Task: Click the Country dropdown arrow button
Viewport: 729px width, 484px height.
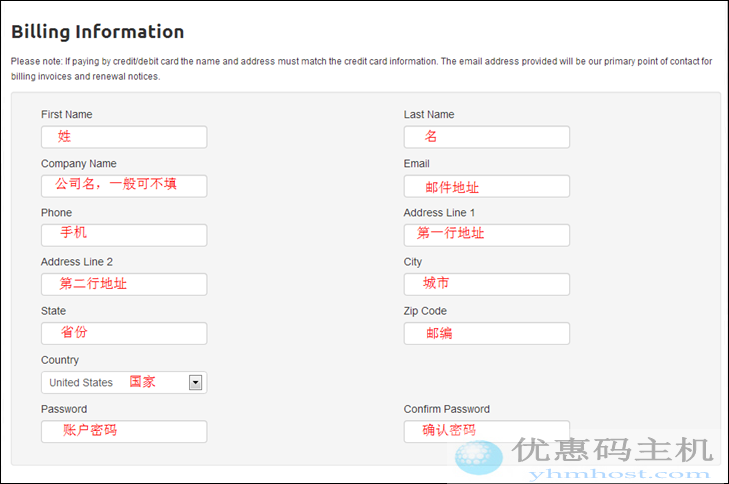Action: coord(196,382)
